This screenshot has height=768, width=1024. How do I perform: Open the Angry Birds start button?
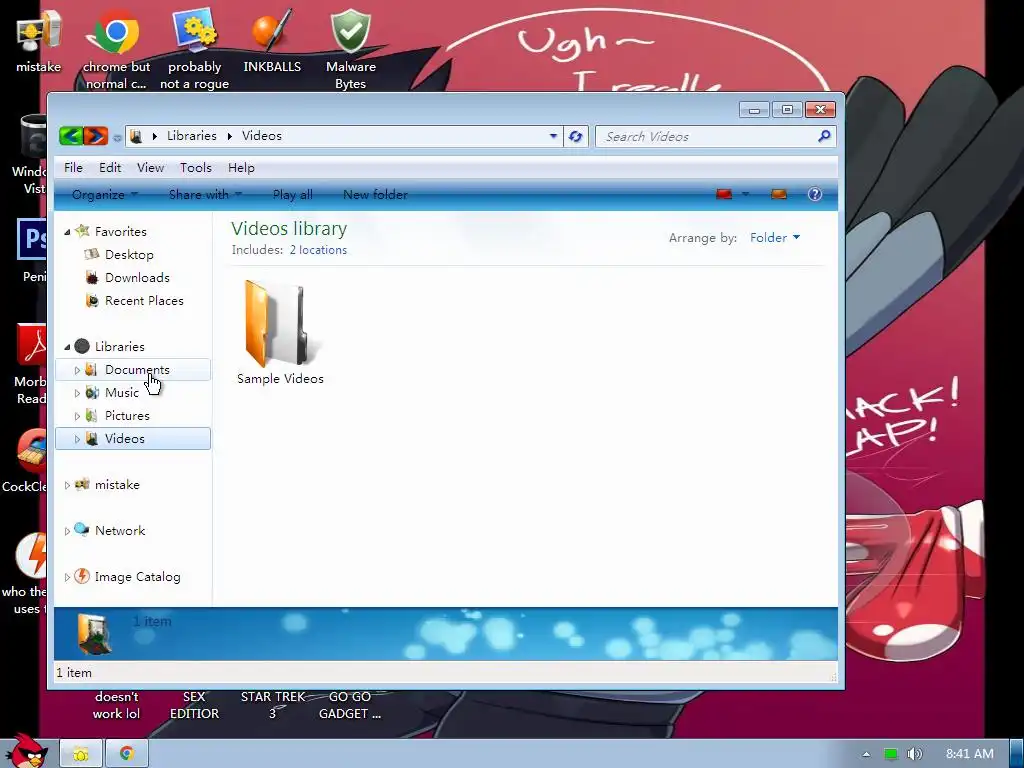26,750
